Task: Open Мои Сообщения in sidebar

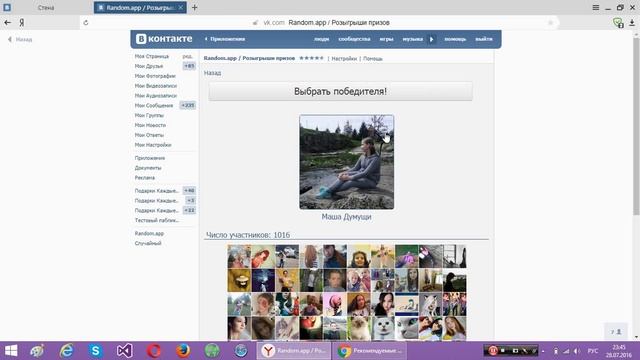Action: click(x=154, y=105)
